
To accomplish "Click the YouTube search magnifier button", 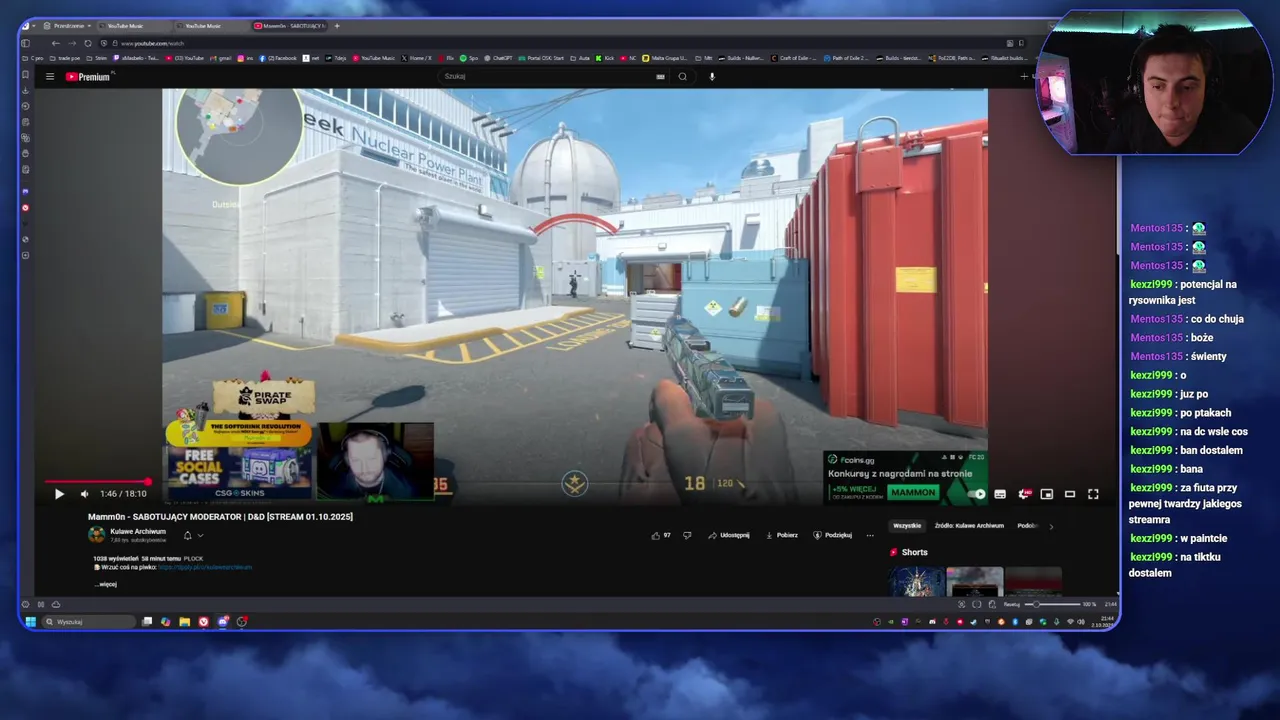I will coord(683,76).
